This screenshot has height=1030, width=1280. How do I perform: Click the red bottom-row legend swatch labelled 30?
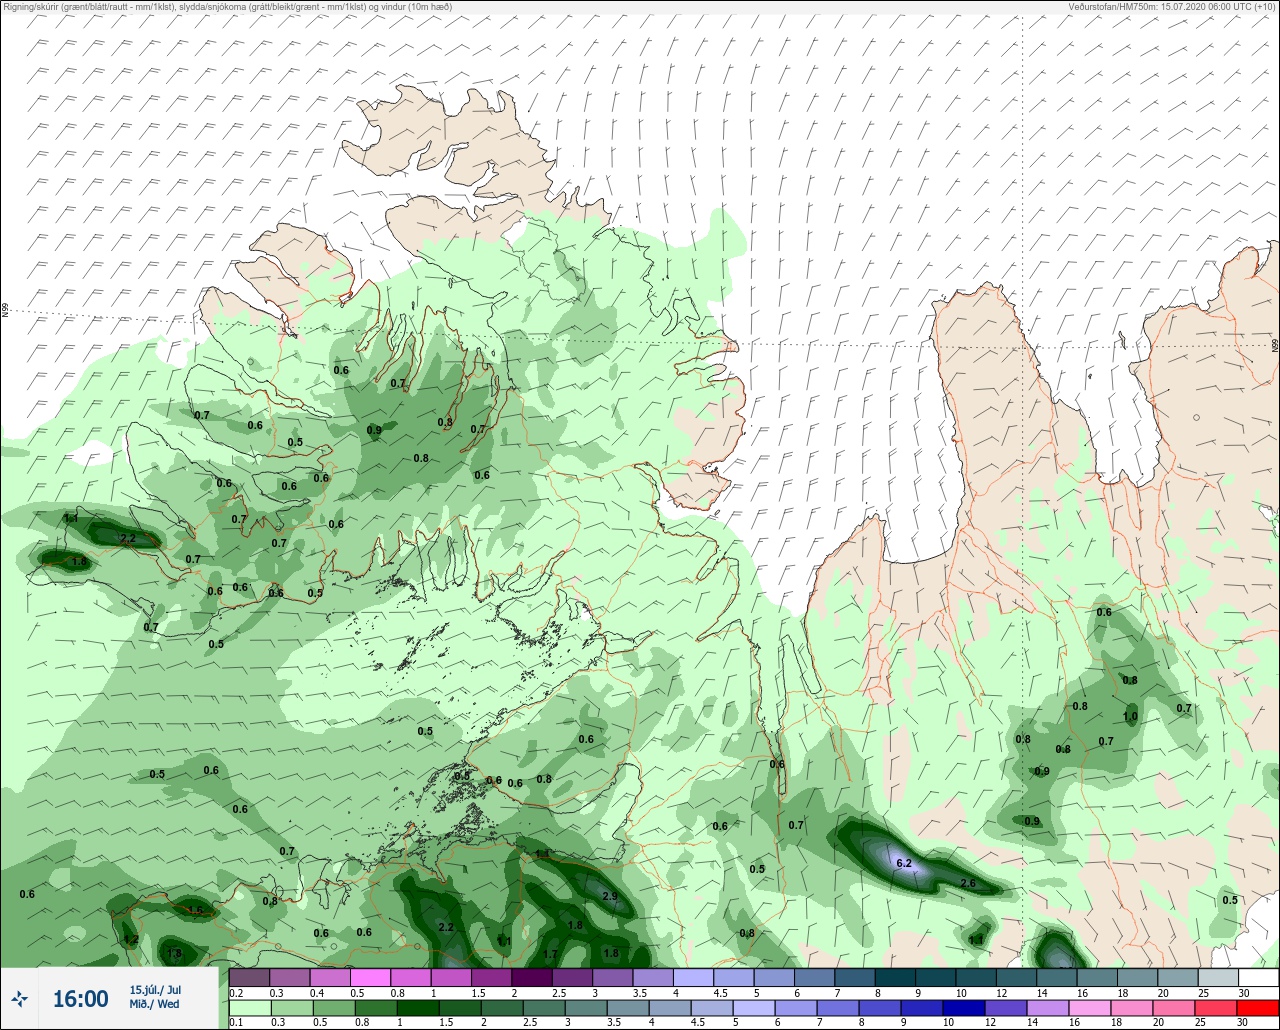click(x=1258, y=1008)
